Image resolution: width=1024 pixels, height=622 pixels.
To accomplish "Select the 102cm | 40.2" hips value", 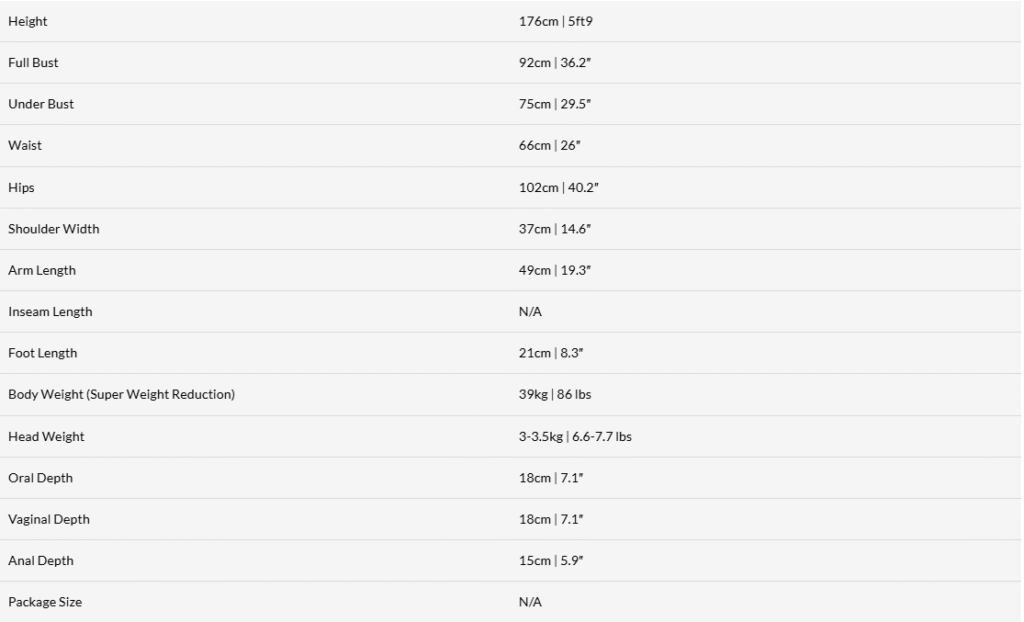I will pyautogui.click(x=558, y=188).
